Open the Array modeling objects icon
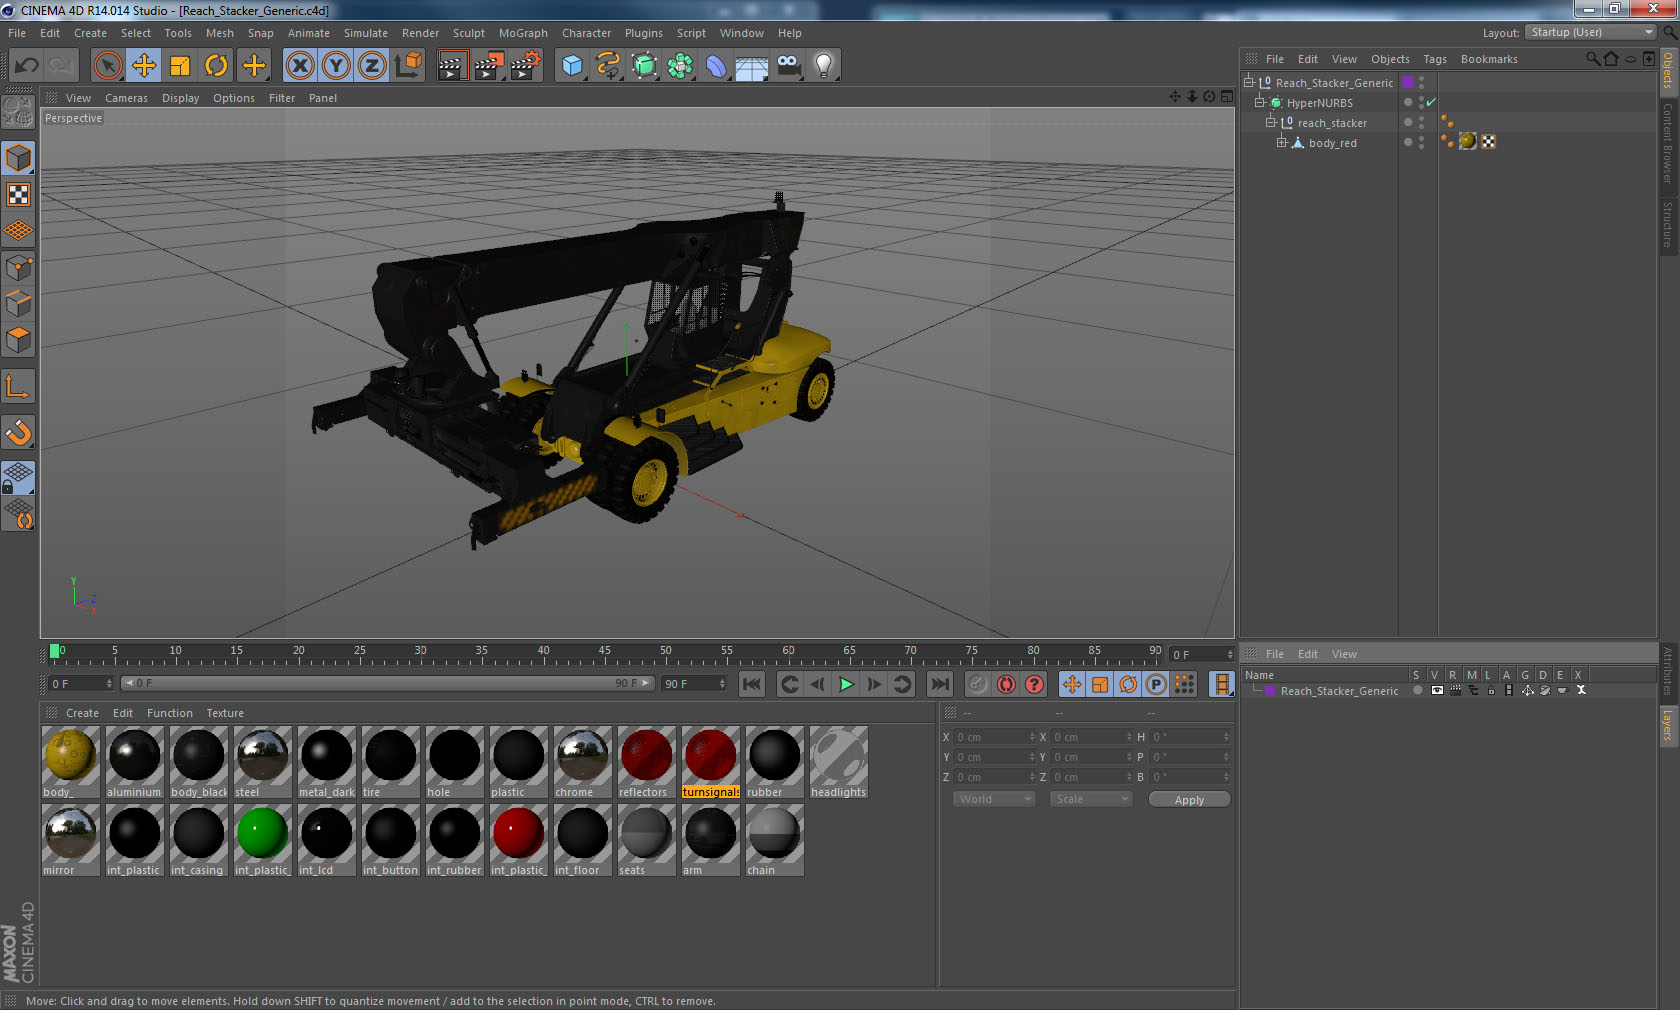Image resolution: width=1680 pixels, height=1010 pixels. click(x=680, y=66)
